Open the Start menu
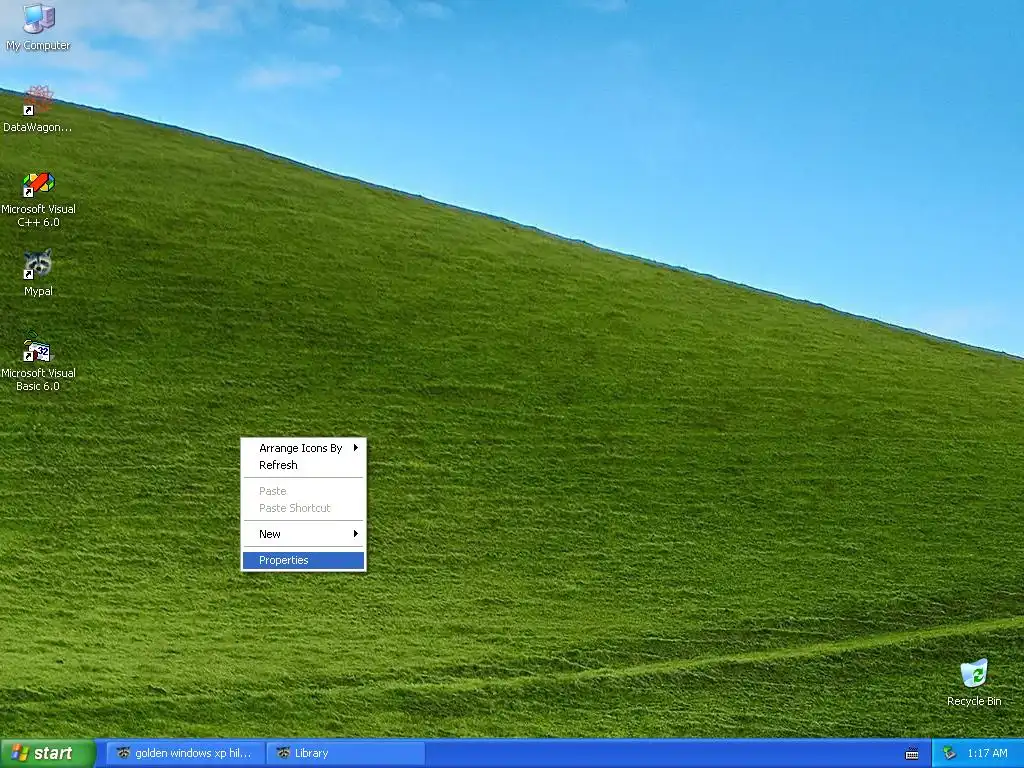This screenshot has height=768, width=1024. click(x=47, y=753)
